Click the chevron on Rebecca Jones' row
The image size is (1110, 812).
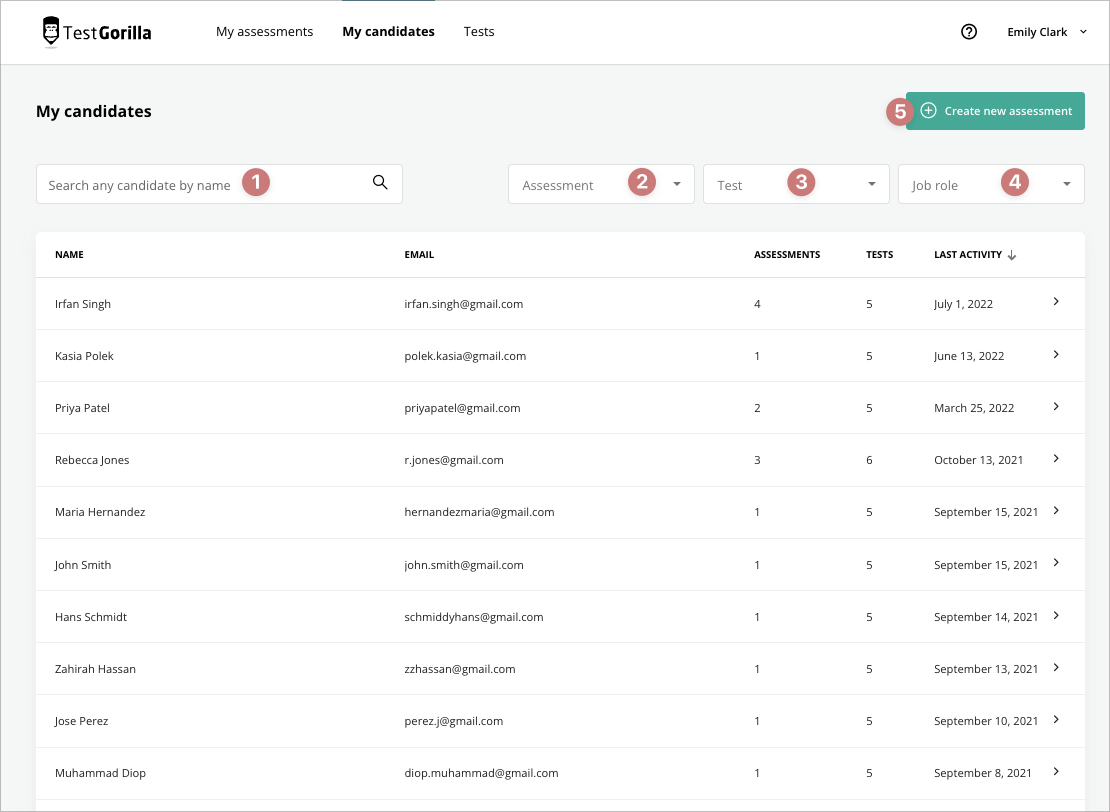[x=1056, y=459]
